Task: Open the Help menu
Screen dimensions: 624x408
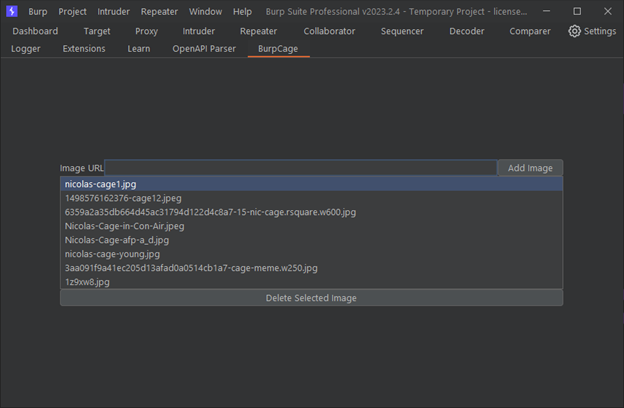Action: point(242,12)
